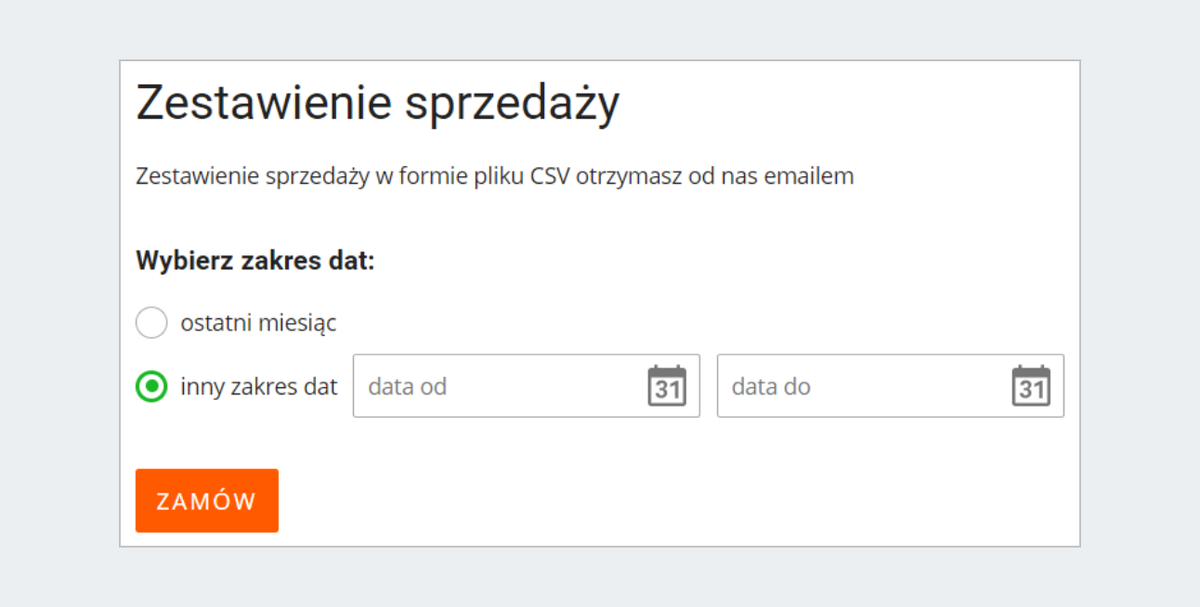
Task: Select the "ostatni miesiąc" radio button
Action: point(151,323)
